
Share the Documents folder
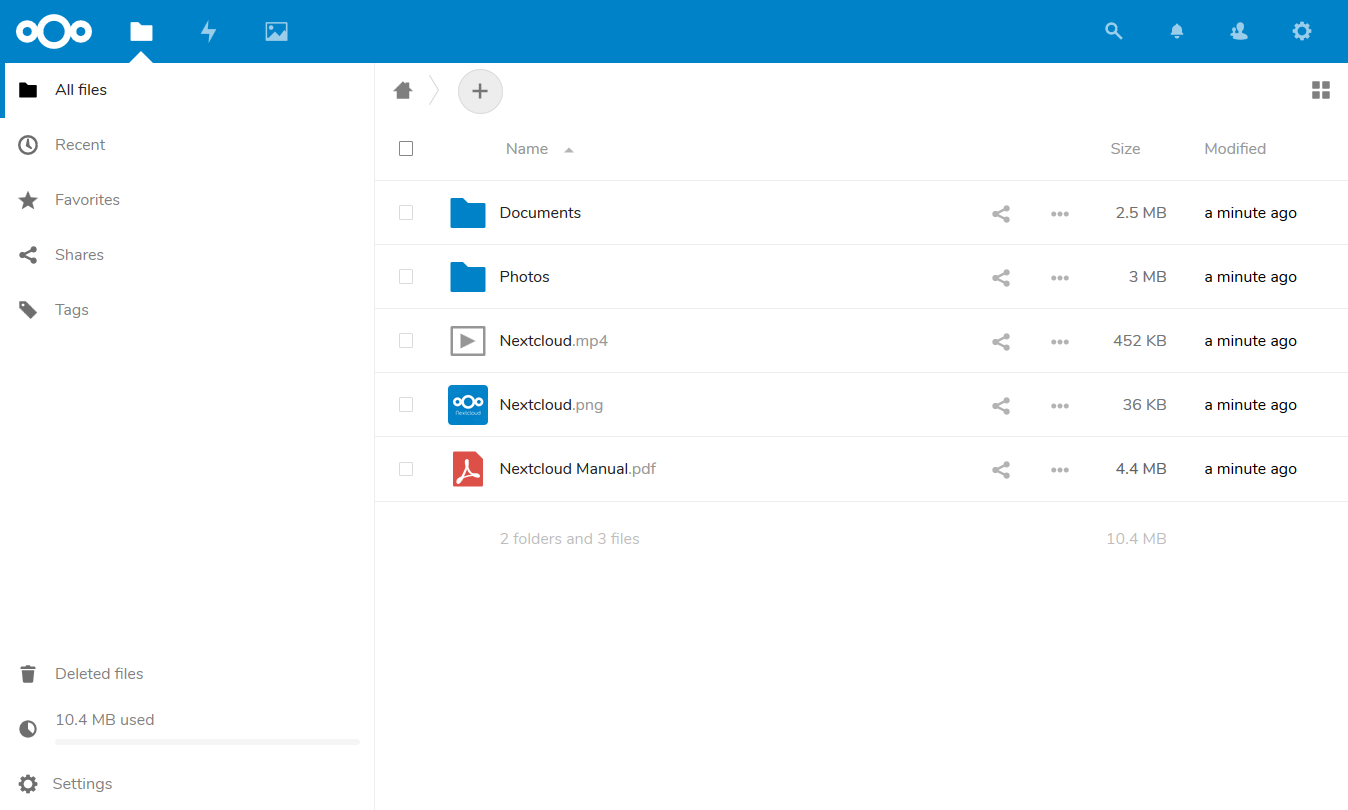[1001, 213]
